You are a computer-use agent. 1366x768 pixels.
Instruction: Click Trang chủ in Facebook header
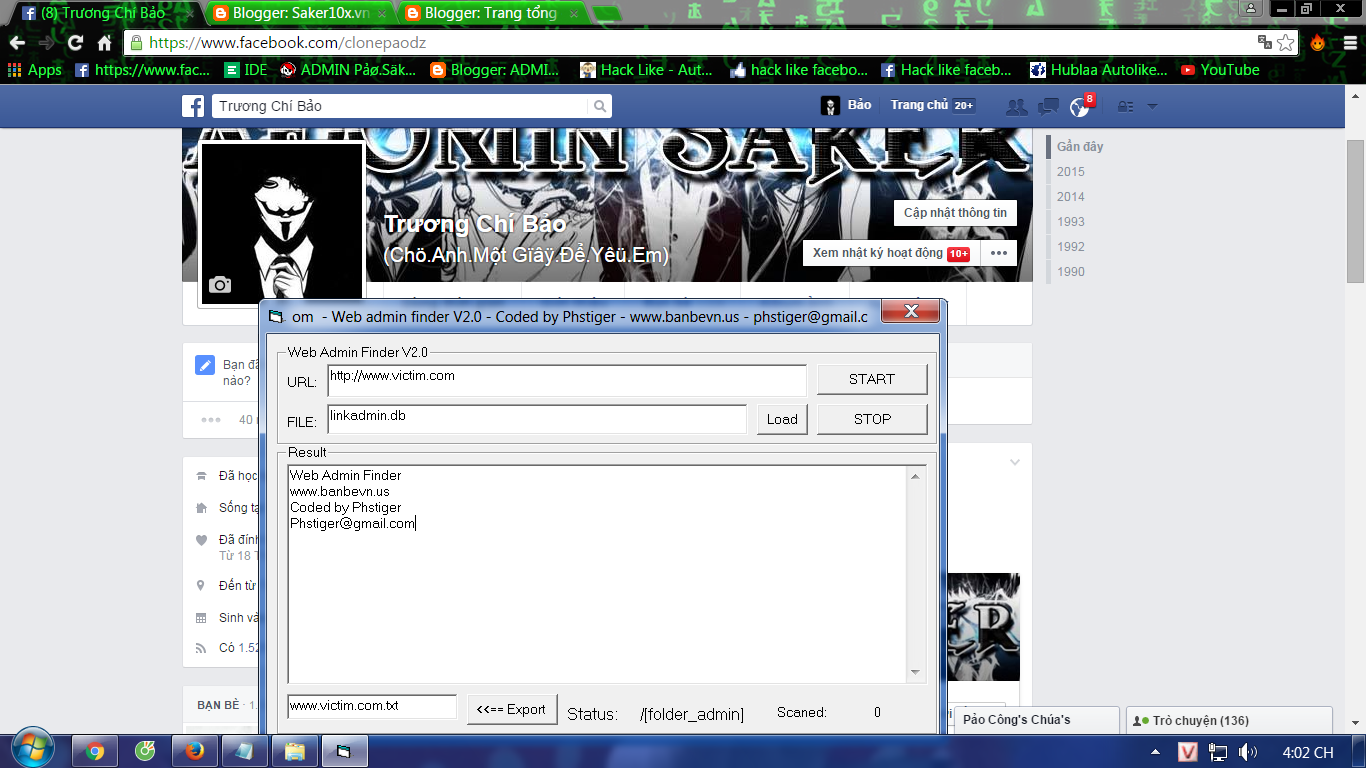pos(919,105)
